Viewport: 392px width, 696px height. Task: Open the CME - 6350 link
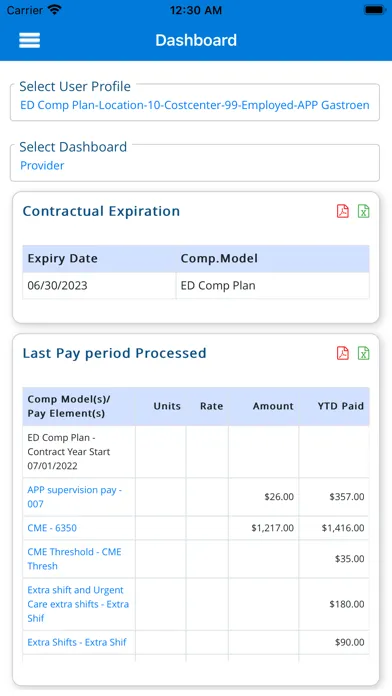tap(52, 528)
